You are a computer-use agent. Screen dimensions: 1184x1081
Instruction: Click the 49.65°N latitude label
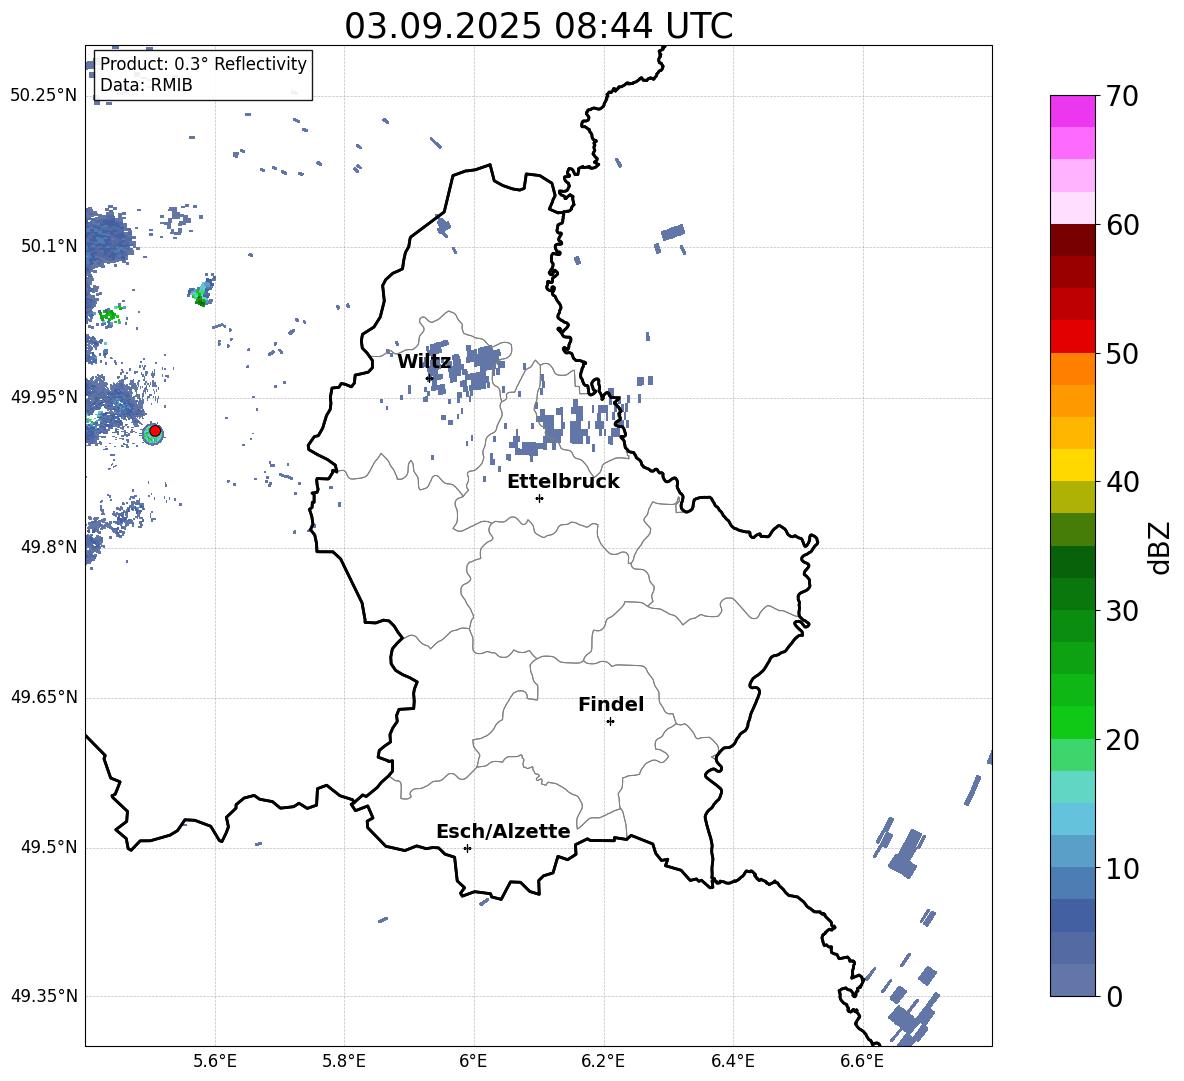pyautogui.click(x=44, y=696)
